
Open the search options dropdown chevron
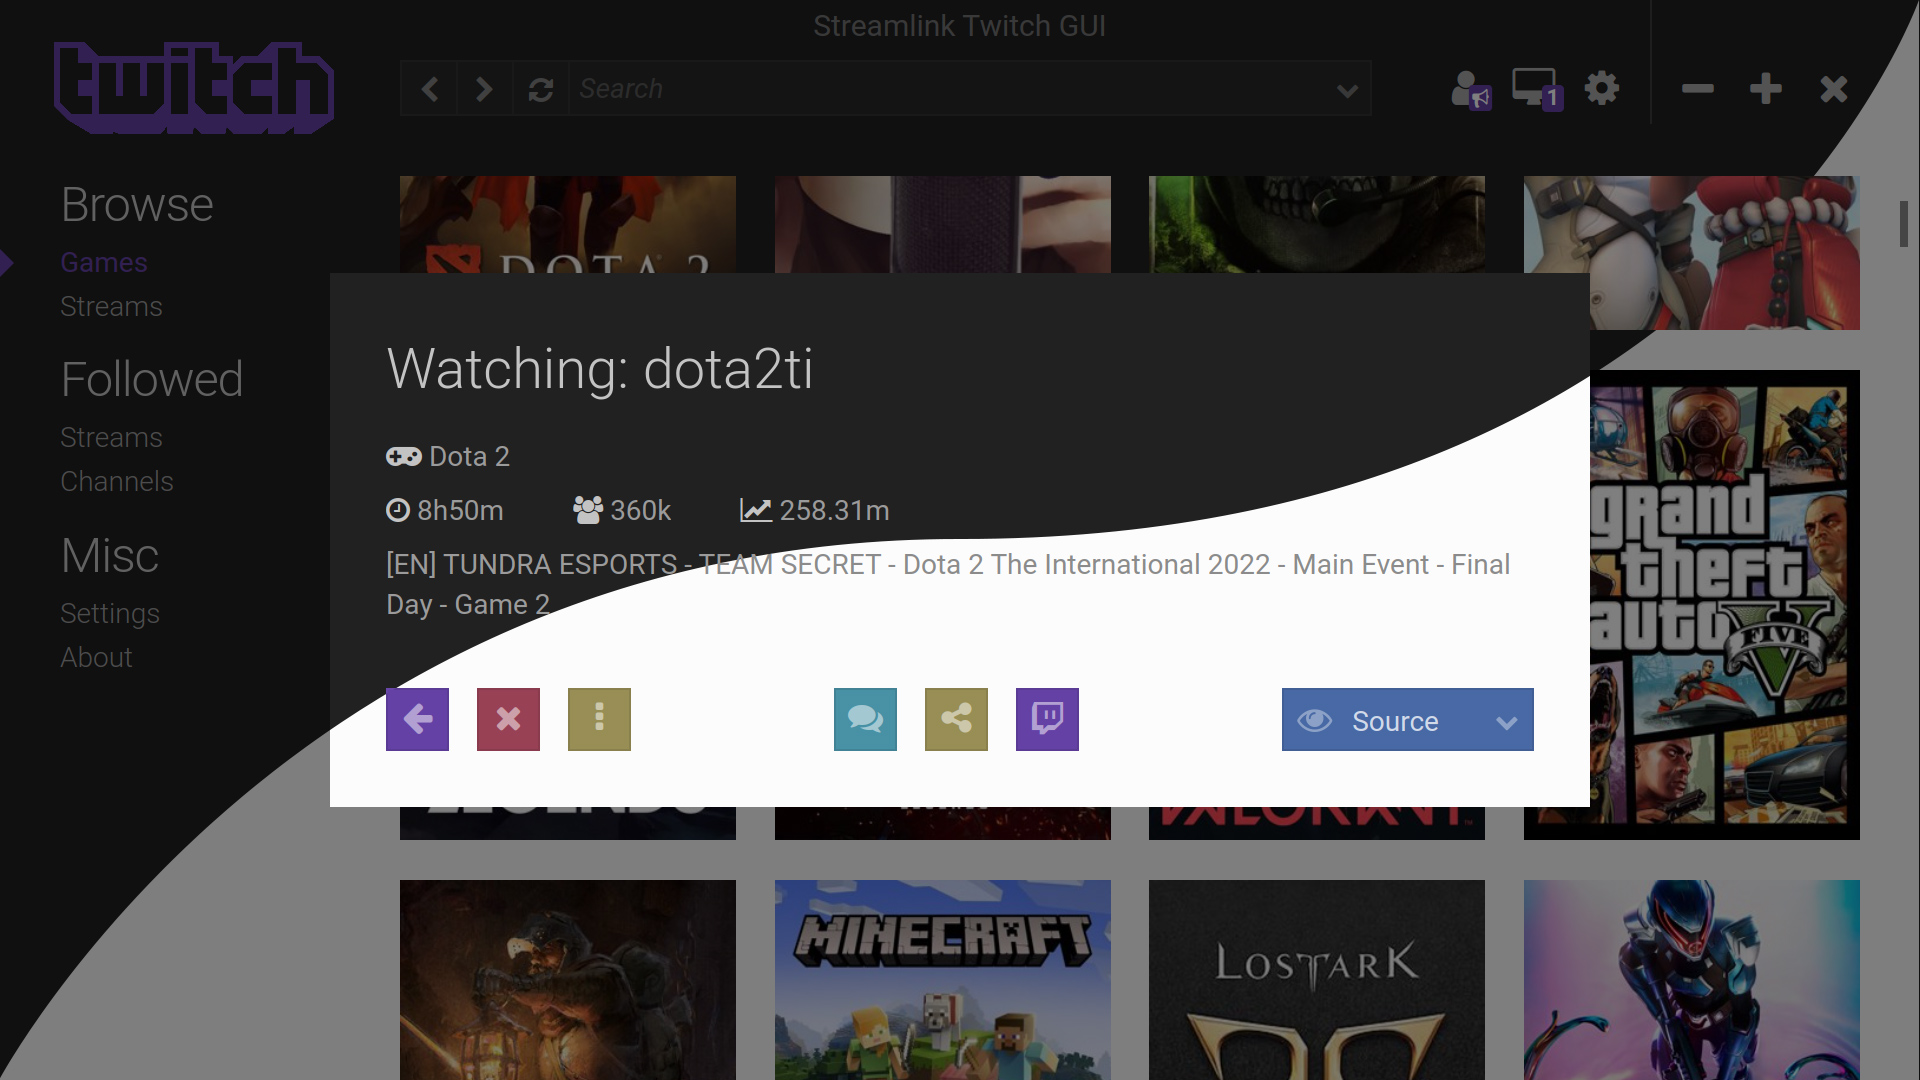1347,90
